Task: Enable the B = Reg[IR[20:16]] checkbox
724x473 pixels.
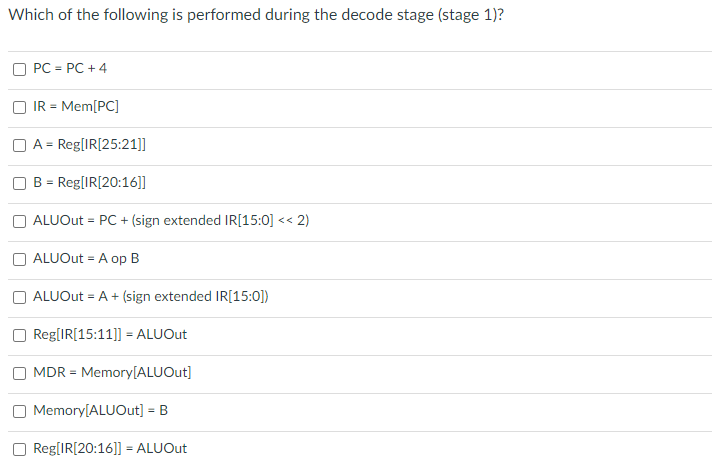Action: [19, 183]
